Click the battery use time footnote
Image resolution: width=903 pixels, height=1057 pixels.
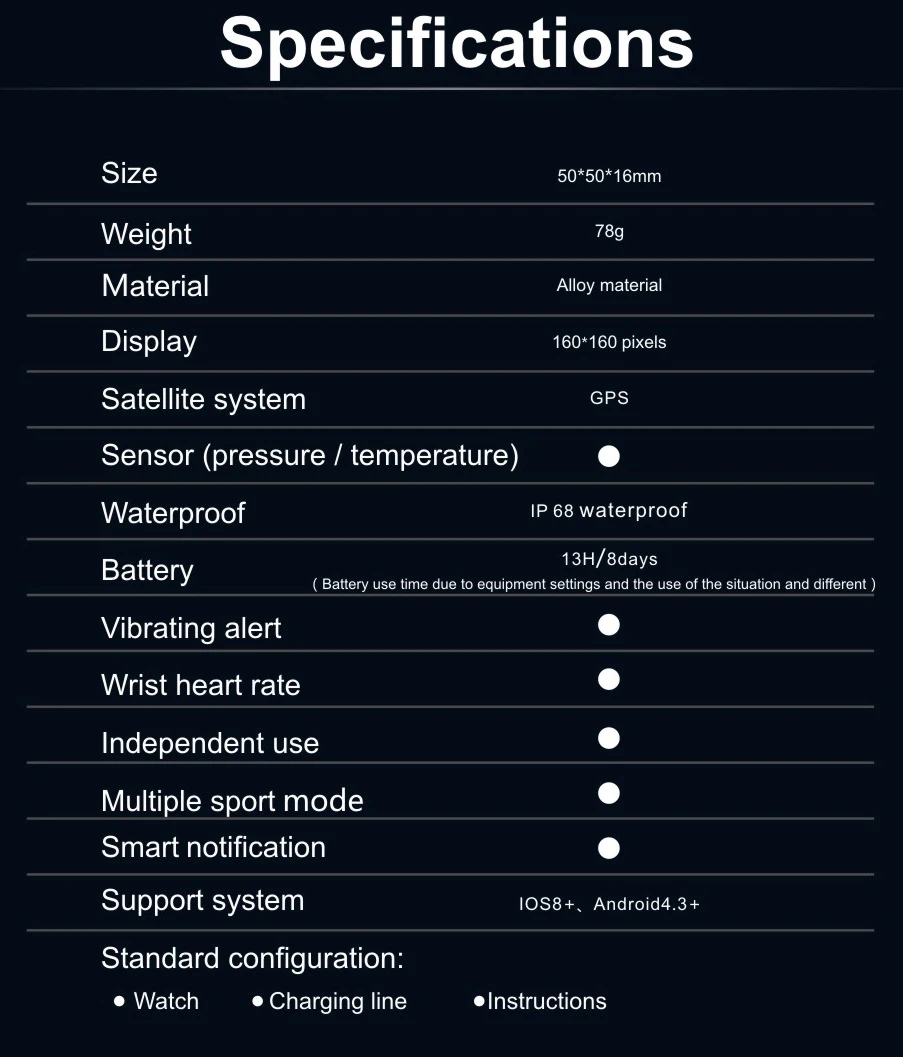pos(594,584)
